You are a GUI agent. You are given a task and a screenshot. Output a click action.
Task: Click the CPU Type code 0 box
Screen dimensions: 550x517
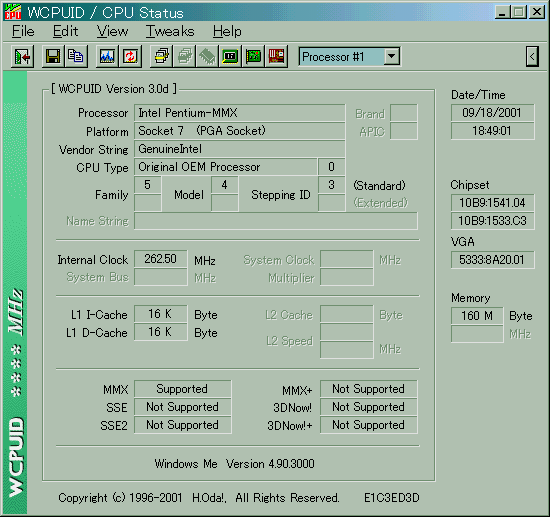point(331,167)
